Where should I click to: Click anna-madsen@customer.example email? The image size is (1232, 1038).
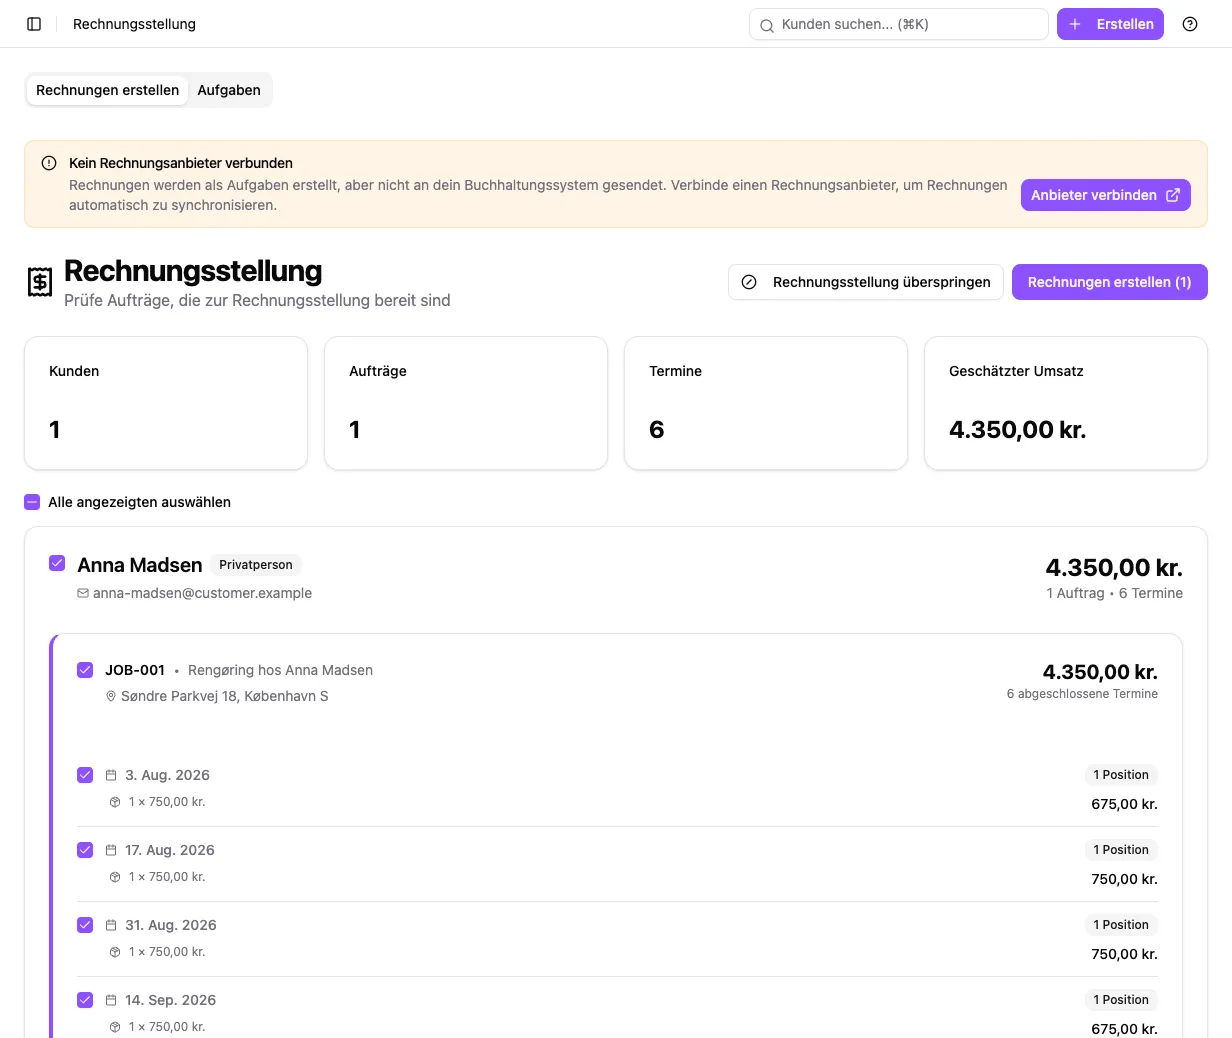pyautogui.click(x=202, y=593)
